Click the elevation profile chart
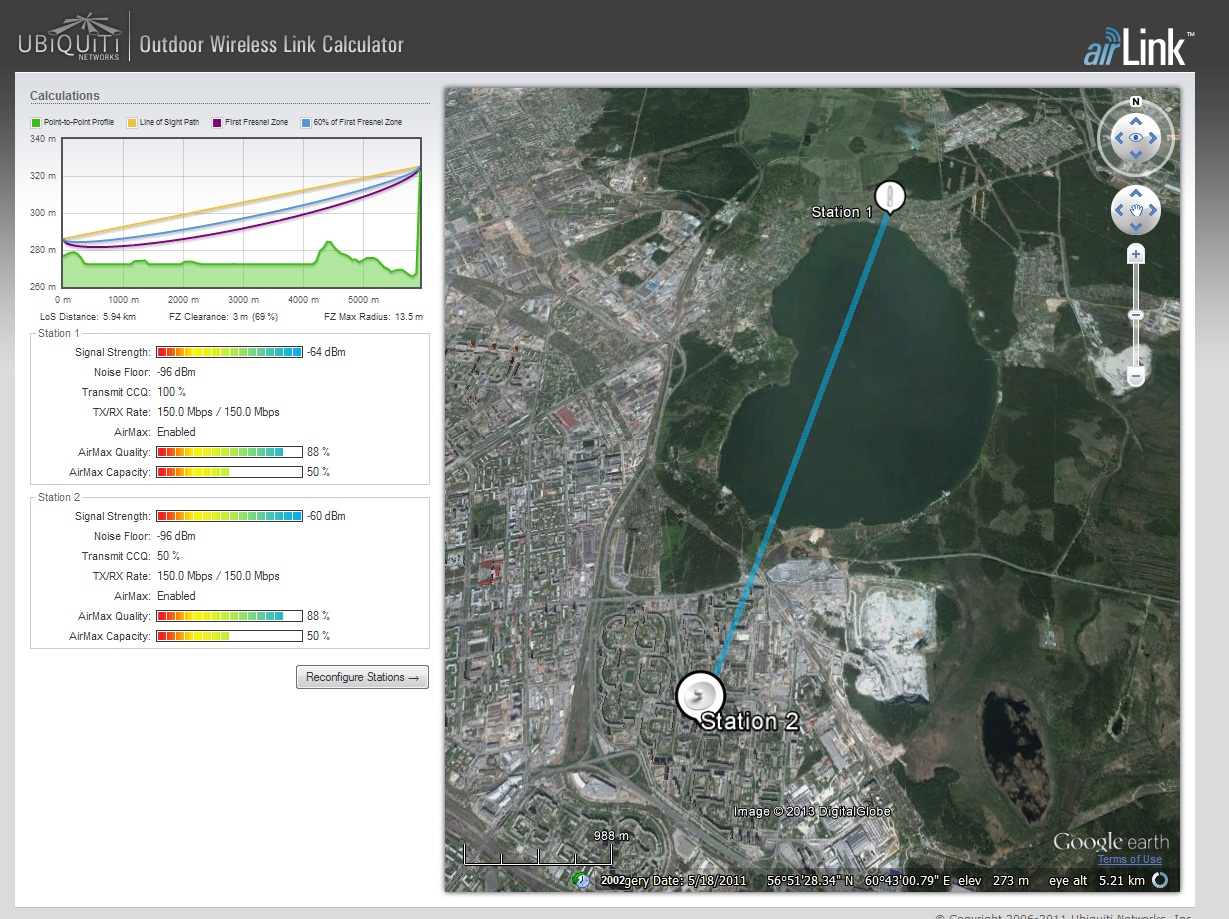 241,213
